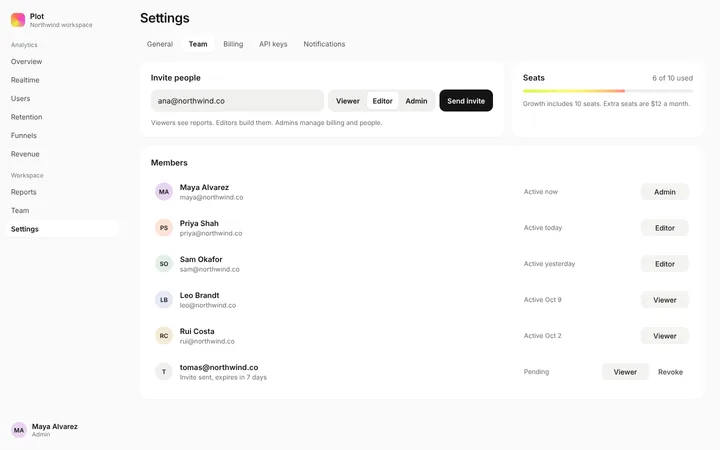Select the Admin role for invite
This screenshot has width=720, height=450.
[x=416, y=101]
